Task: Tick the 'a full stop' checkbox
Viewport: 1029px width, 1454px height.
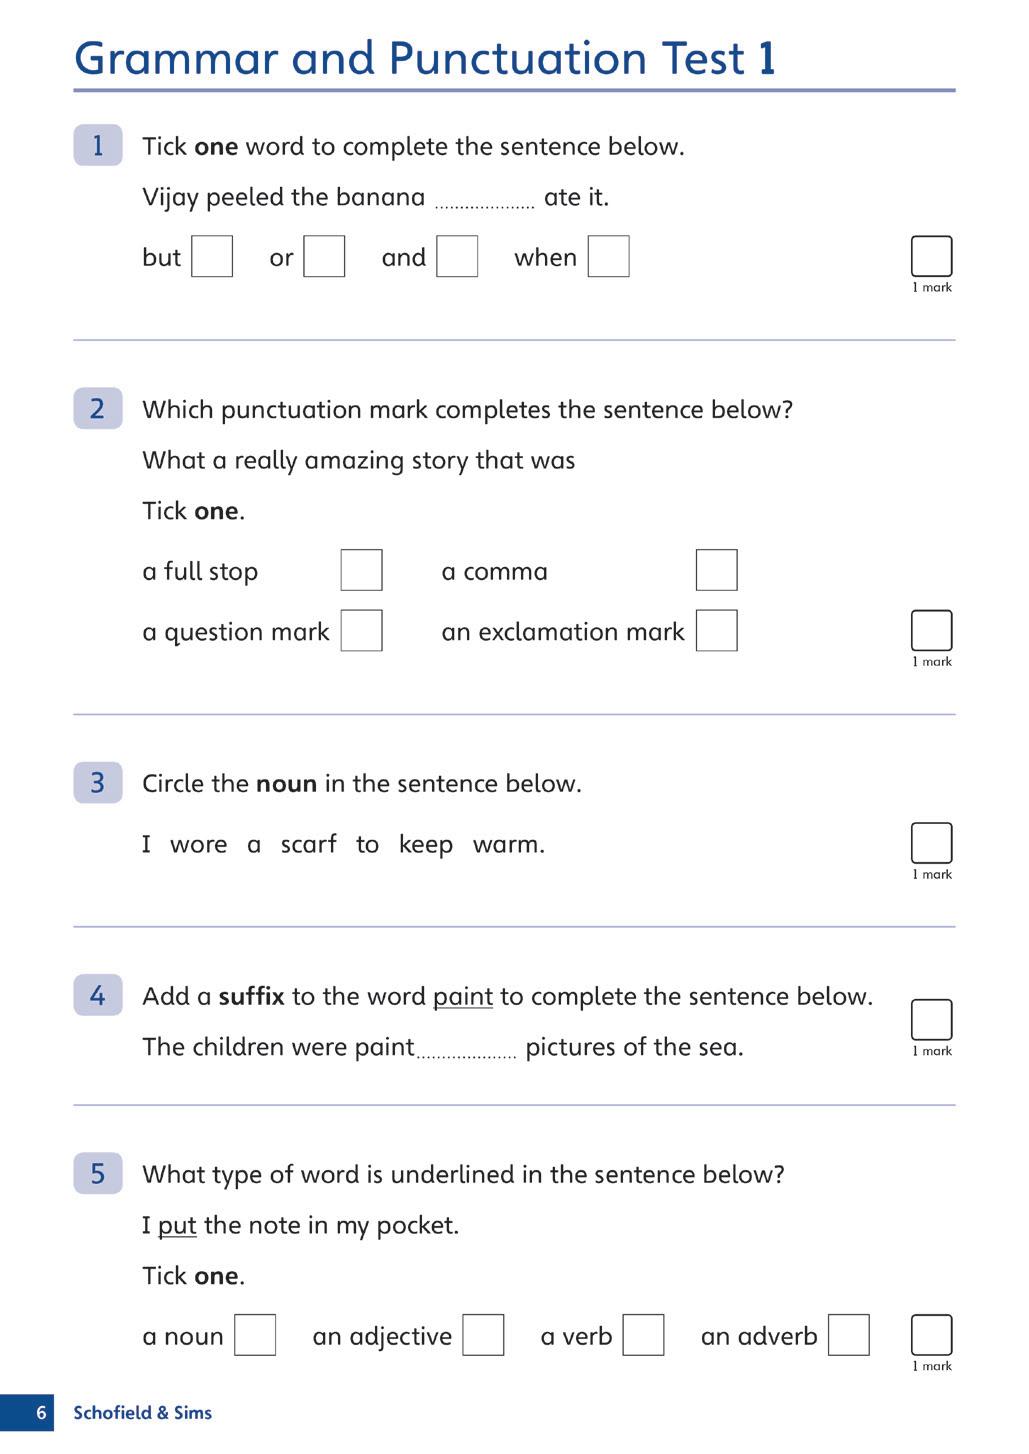Action: [362, 570]
